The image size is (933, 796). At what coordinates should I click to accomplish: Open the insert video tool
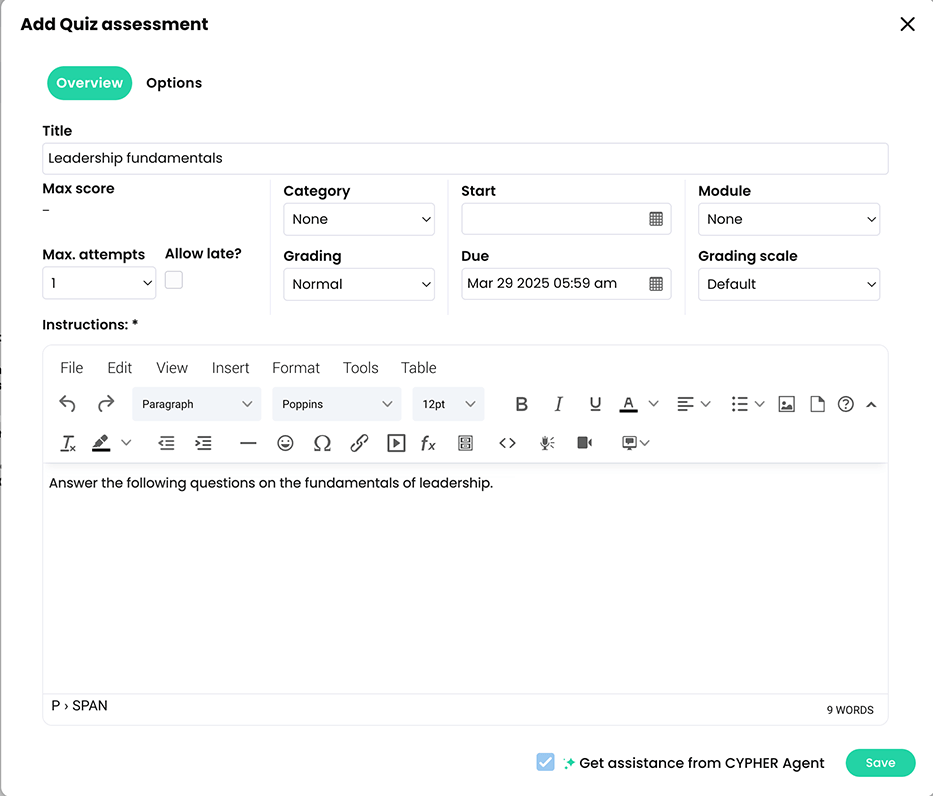[395, 442]
